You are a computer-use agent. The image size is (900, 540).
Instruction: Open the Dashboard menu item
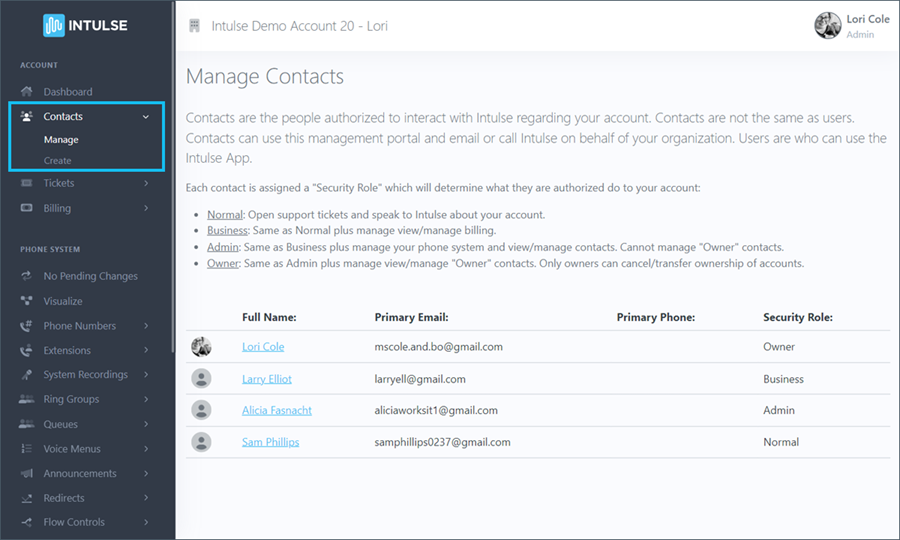tap(68, 92)
